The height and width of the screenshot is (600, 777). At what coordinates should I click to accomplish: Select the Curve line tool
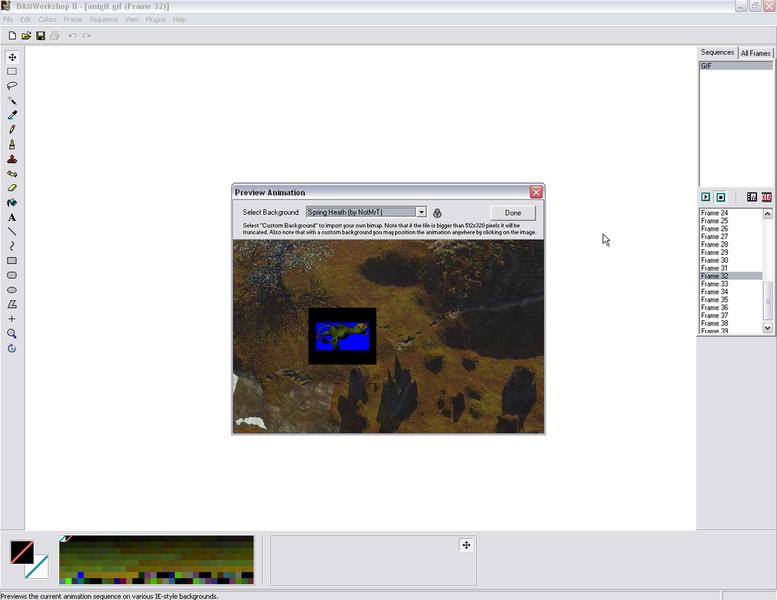(12, 246)
